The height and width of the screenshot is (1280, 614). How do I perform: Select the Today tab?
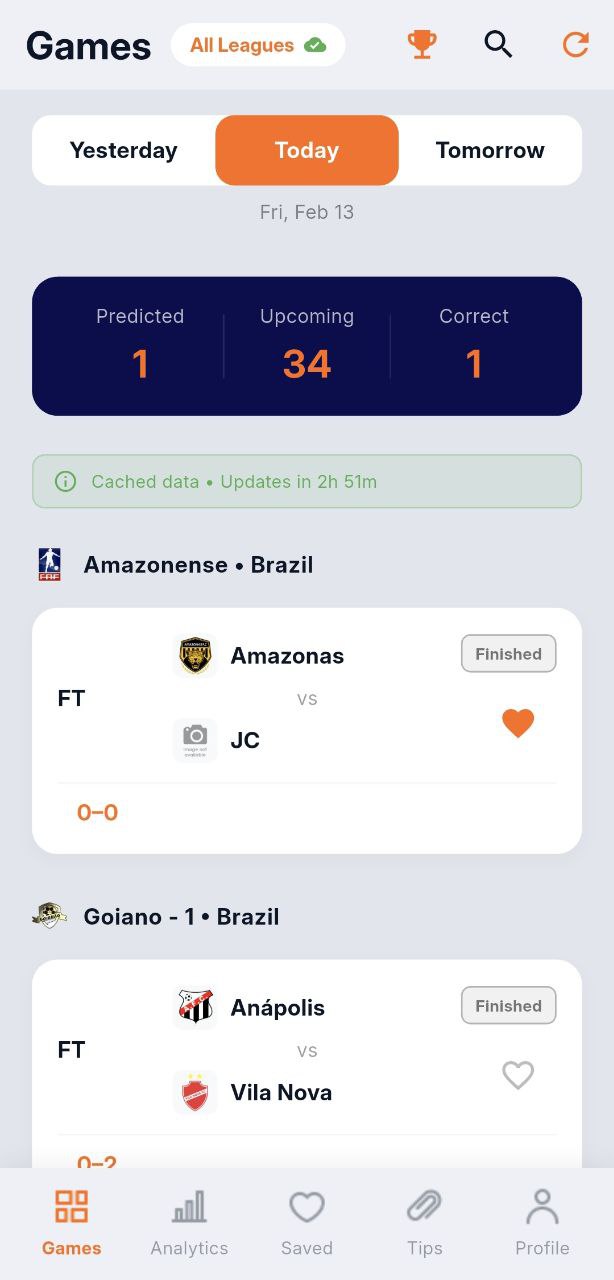(307, 151)
